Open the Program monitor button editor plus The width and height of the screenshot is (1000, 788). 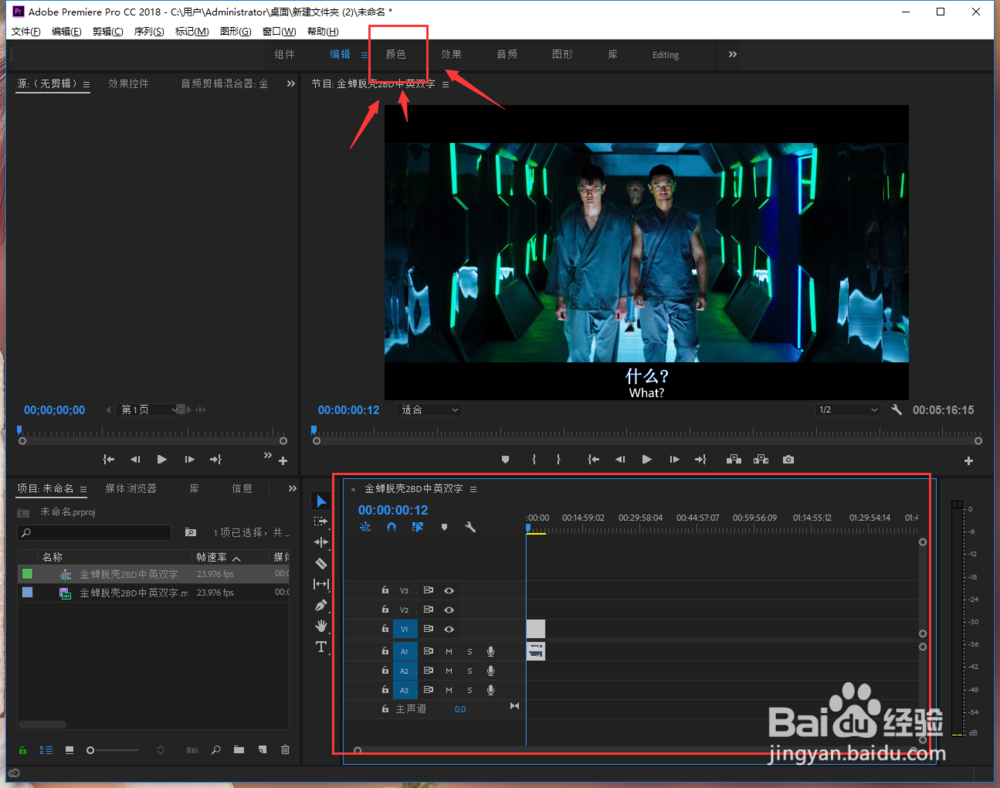point(968,460)
